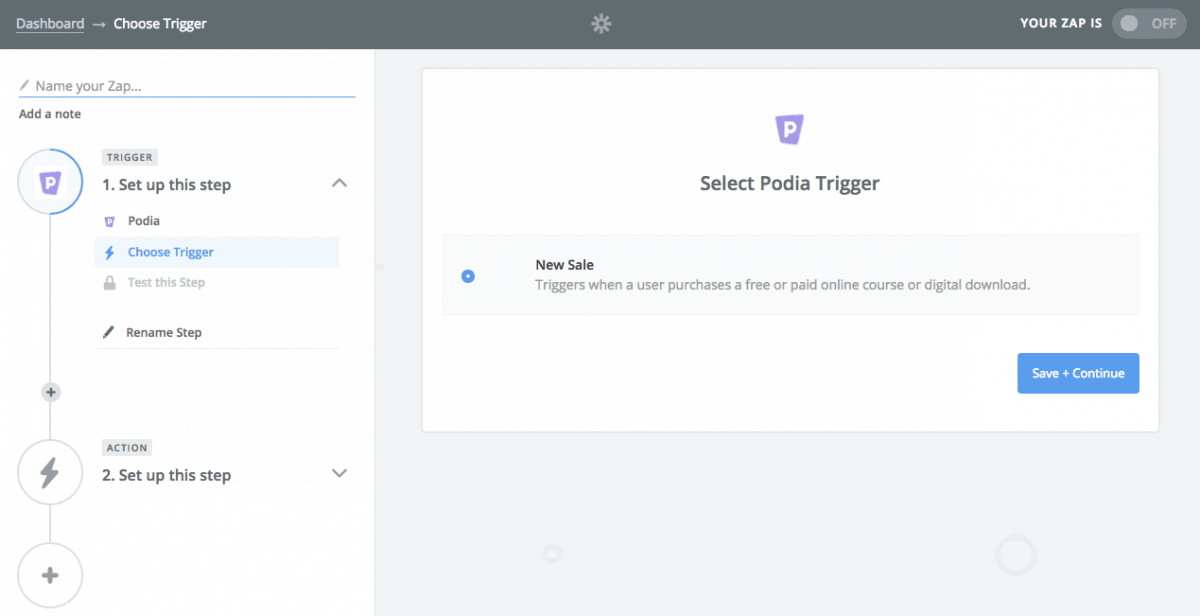Click Rename Step option
This screenshot has width=1200, height=616.
click(163, 332)
